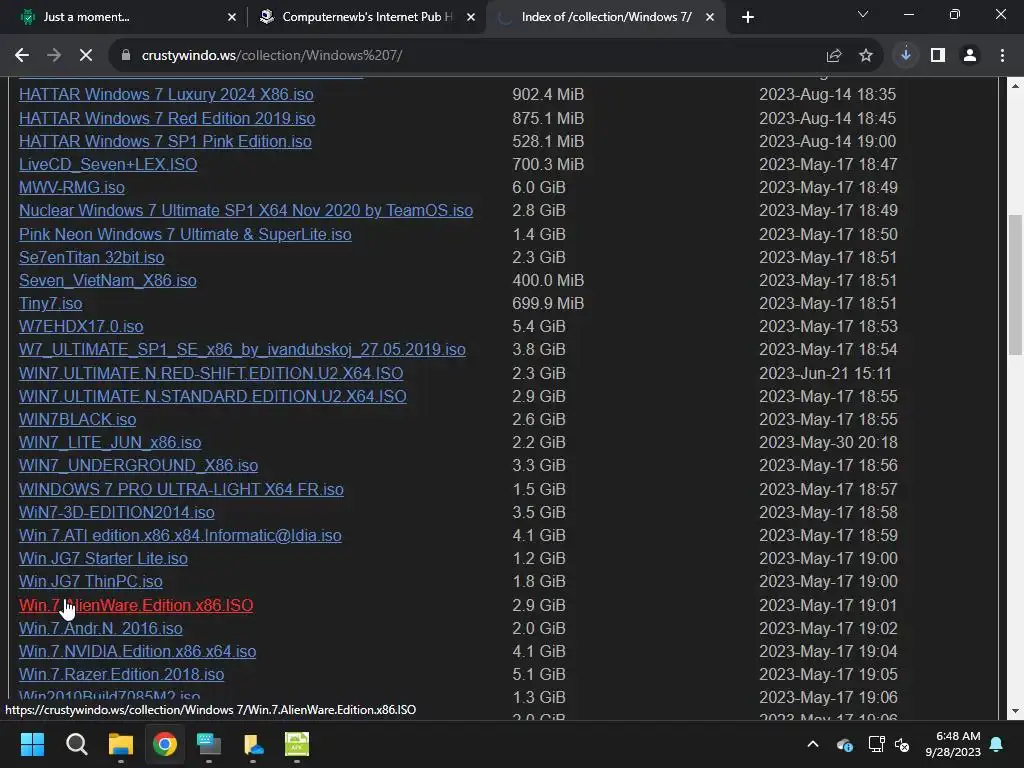The height and width of the screenshot is (768, 1024).
Task: Open the share this page icon
Action: click(834, 56)
